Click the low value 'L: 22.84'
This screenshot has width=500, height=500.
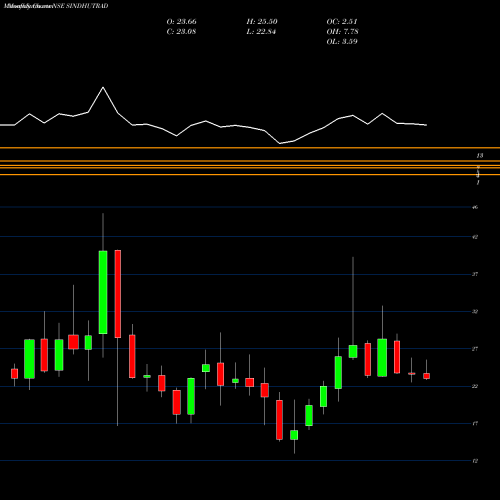261,31
